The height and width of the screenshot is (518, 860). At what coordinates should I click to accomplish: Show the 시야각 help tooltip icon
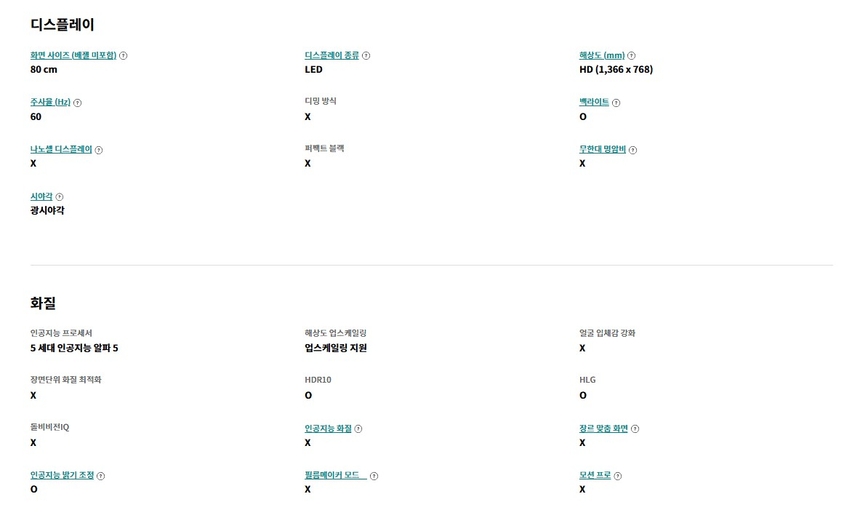tap(60, 197)
